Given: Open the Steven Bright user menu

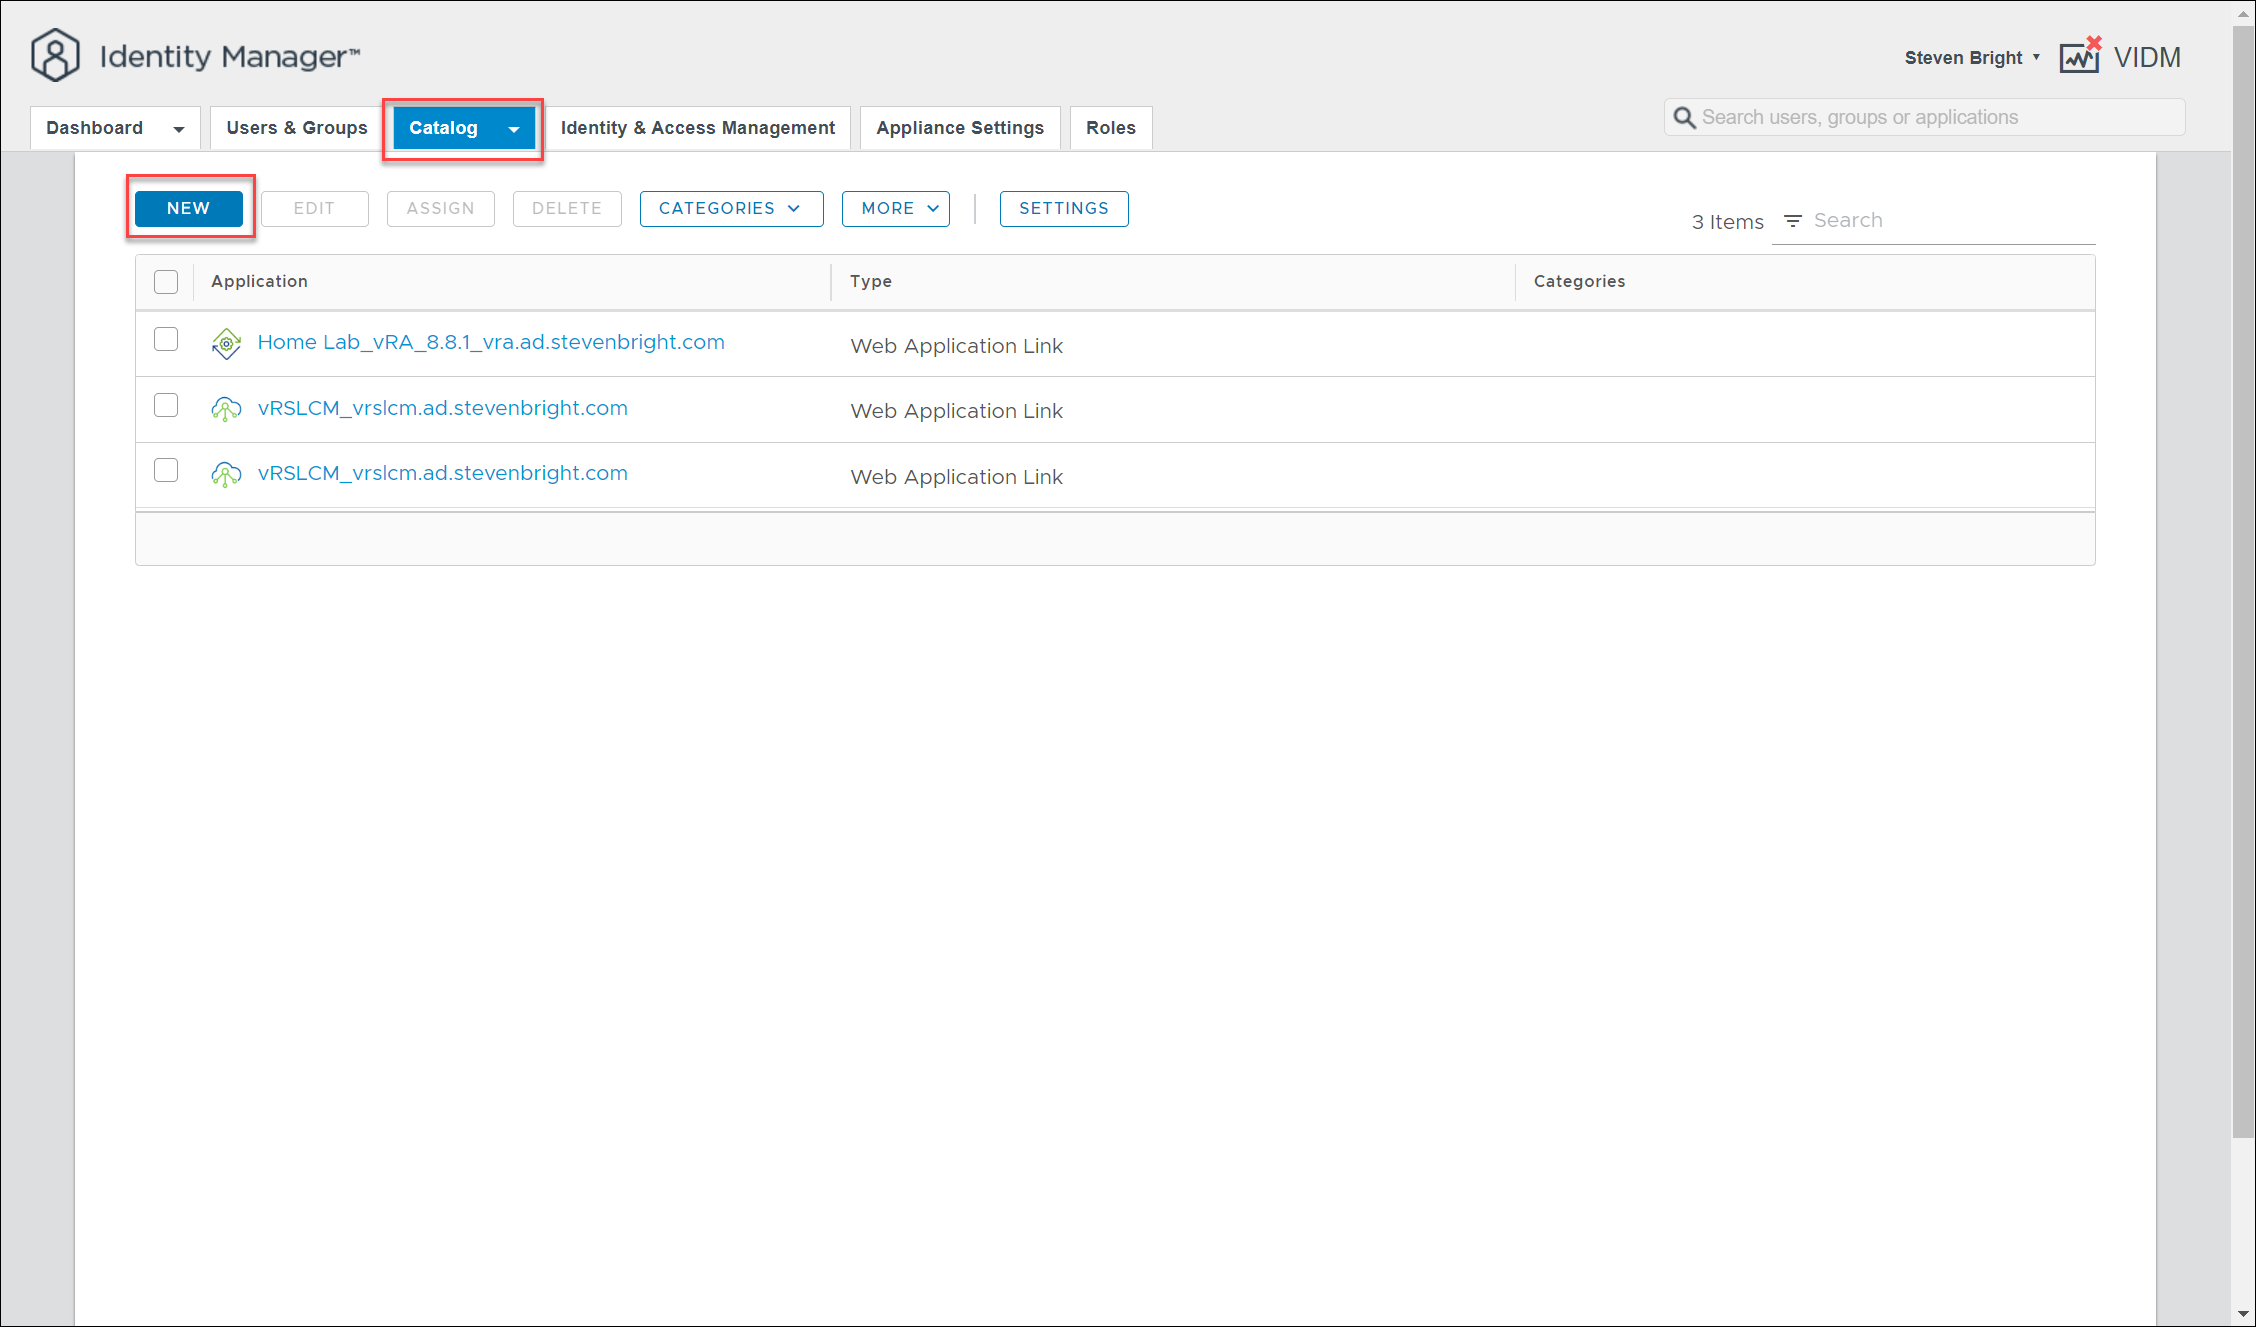Looking at the screenshot, I should (x=1971, y=58).
